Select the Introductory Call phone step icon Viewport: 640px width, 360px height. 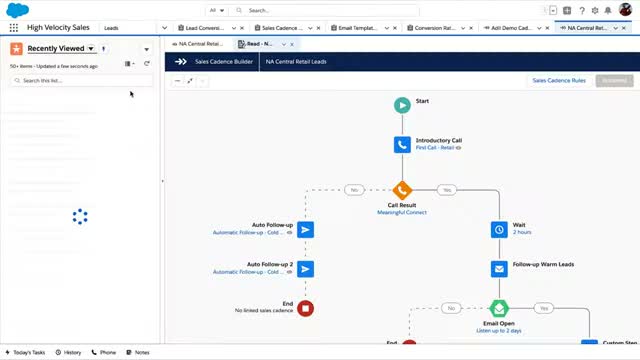402,144
